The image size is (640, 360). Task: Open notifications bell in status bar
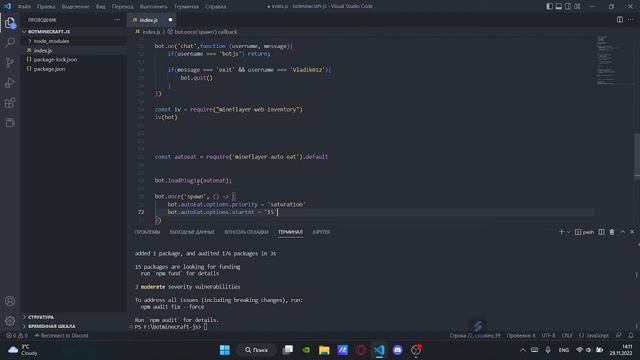pos(631,336)
